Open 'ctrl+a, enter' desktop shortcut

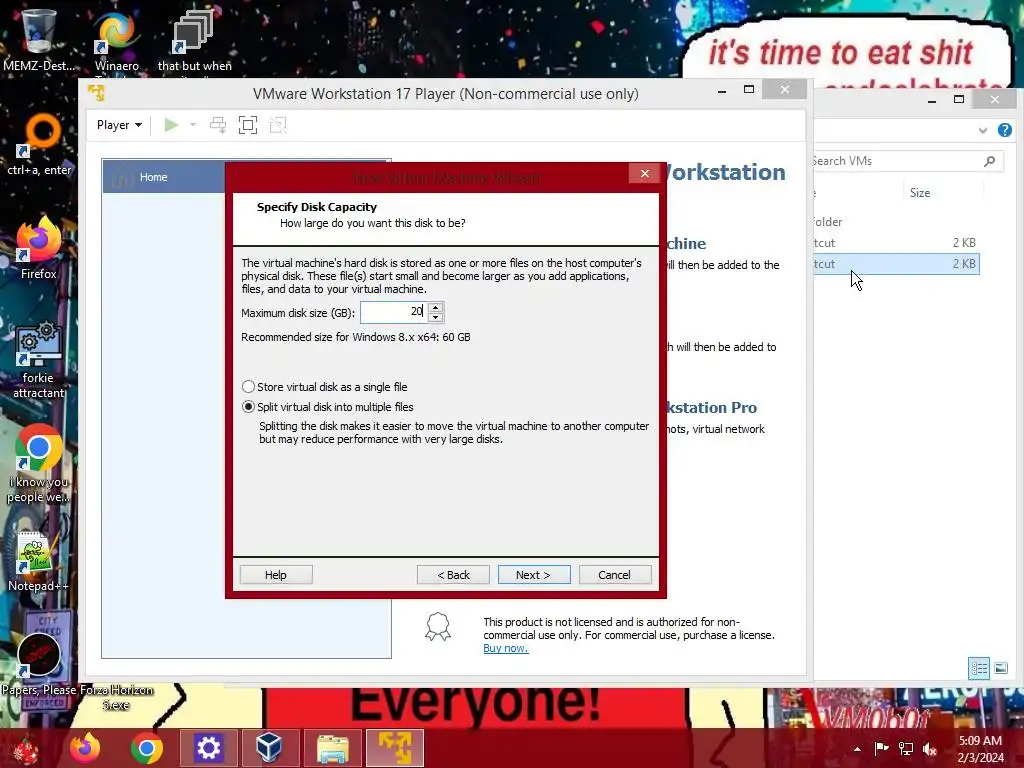pyautogui.click(x=39, y=145)
